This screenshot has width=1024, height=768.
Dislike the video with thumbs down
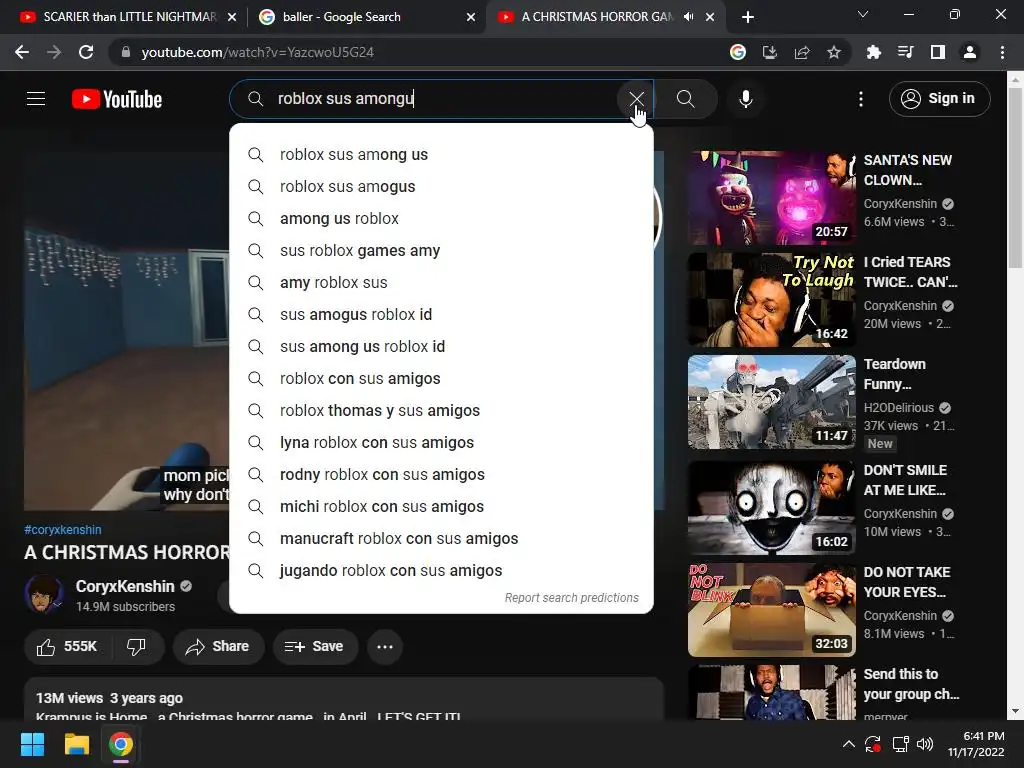(136, 647)
